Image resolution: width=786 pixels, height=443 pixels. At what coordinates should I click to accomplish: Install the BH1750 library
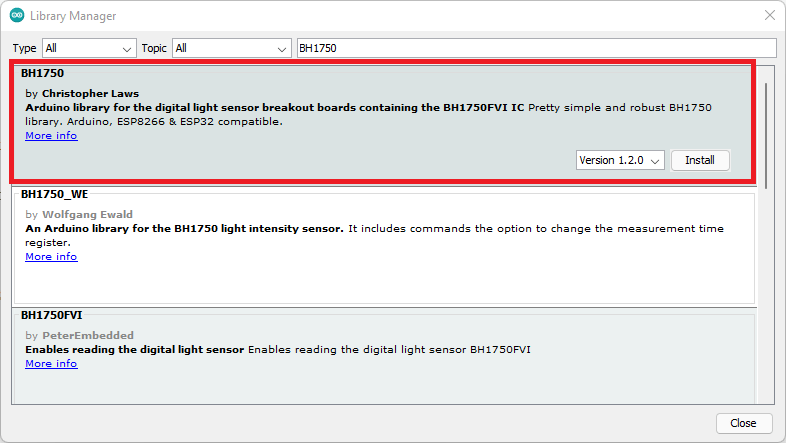[700, 160]
